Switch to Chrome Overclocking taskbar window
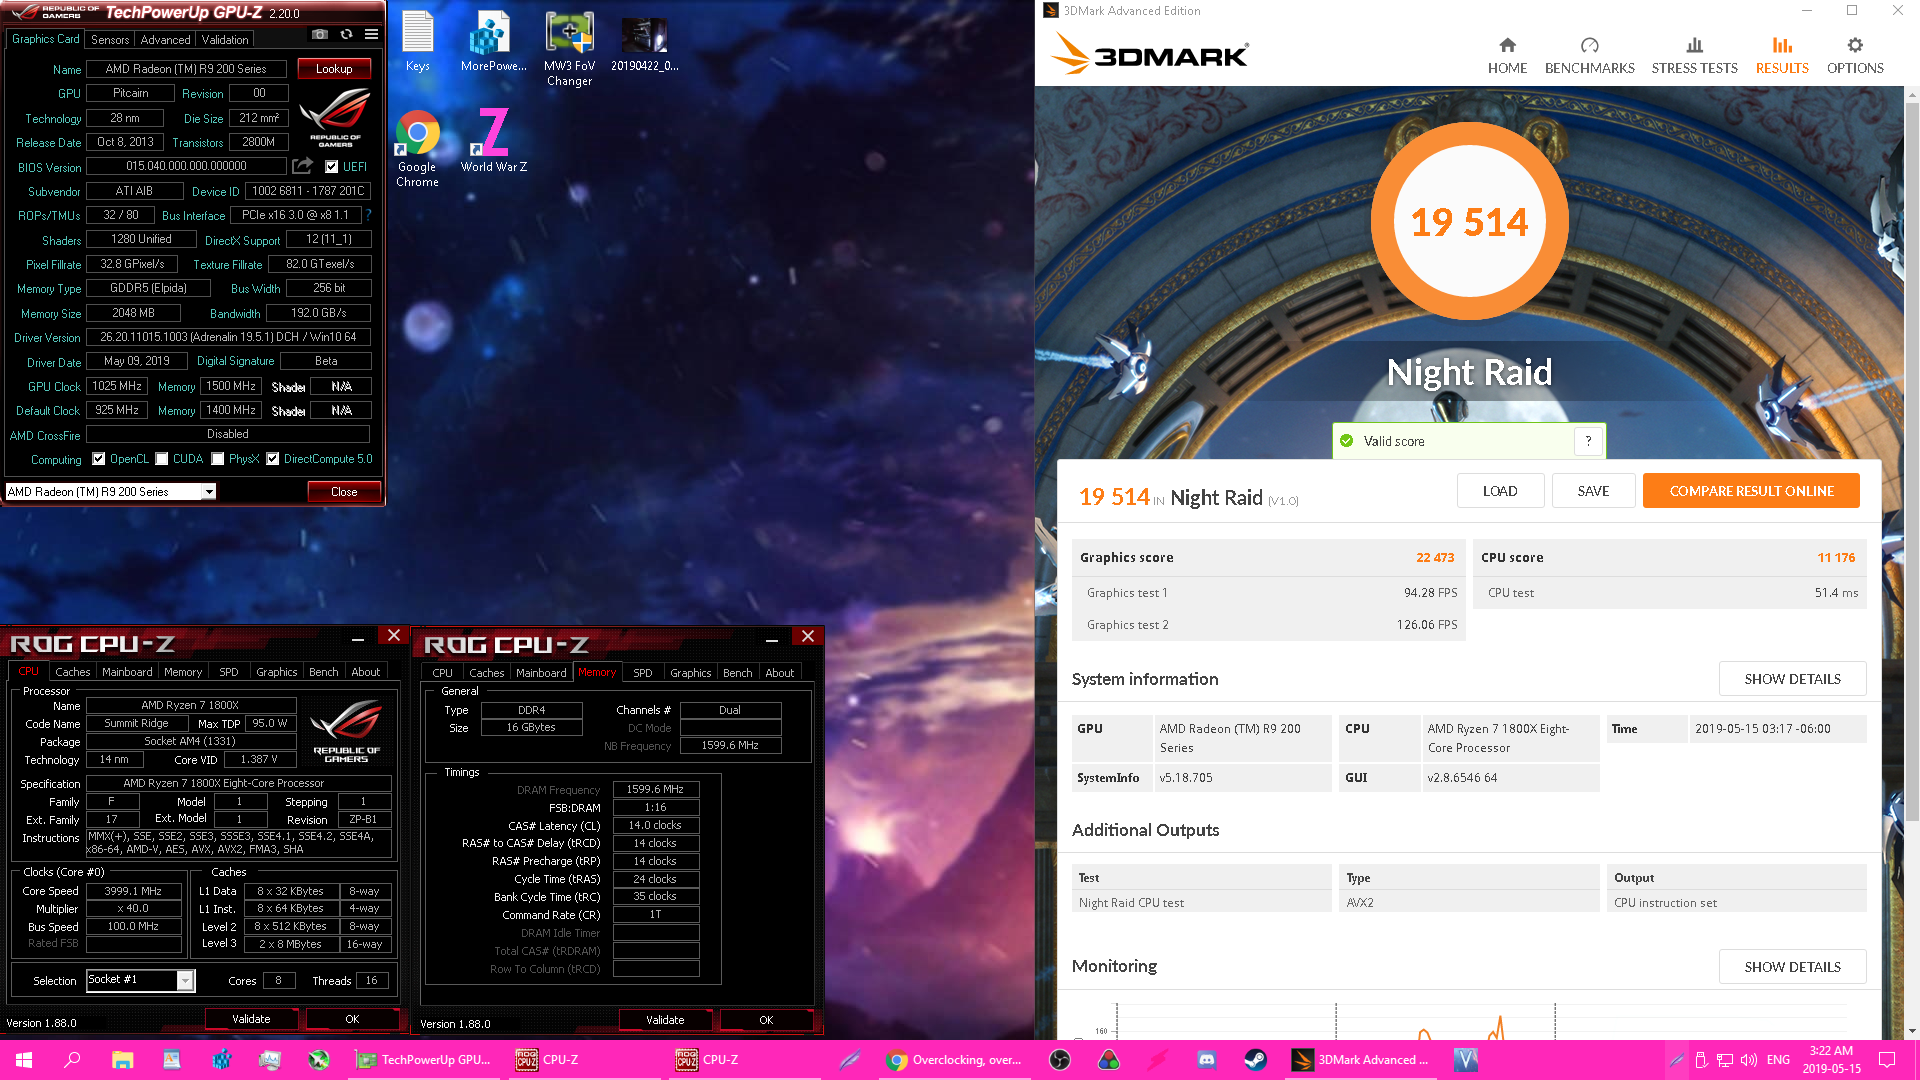The image size is (1920, 1080). click(955, 1060)
